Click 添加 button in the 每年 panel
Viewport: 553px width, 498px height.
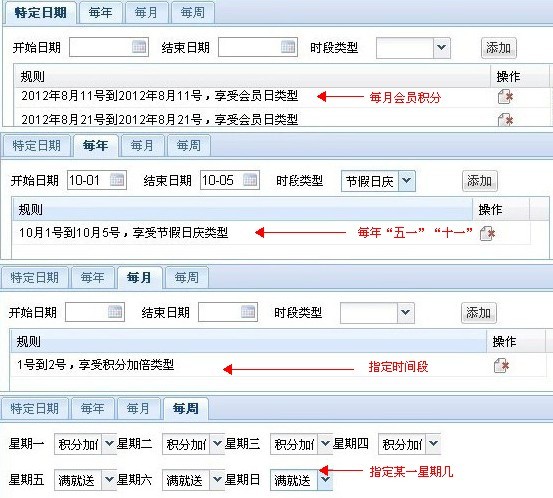pyautogui.click(x=479, y=181)
